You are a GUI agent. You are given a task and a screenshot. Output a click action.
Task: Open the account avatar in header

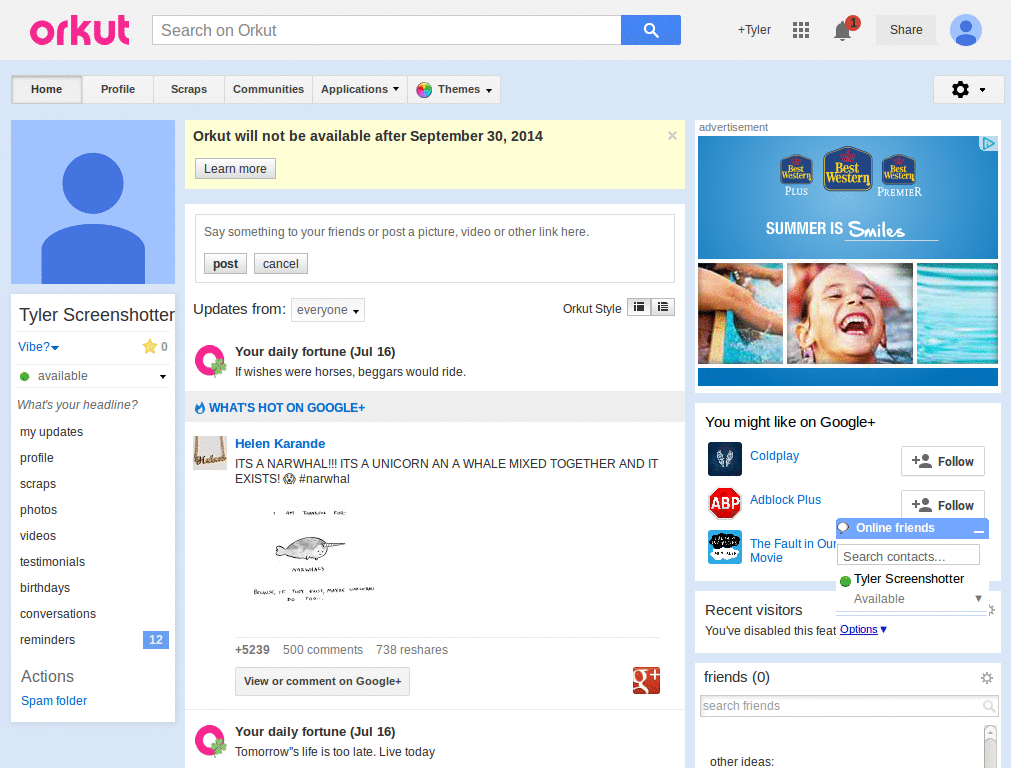(x=965, y=30)
